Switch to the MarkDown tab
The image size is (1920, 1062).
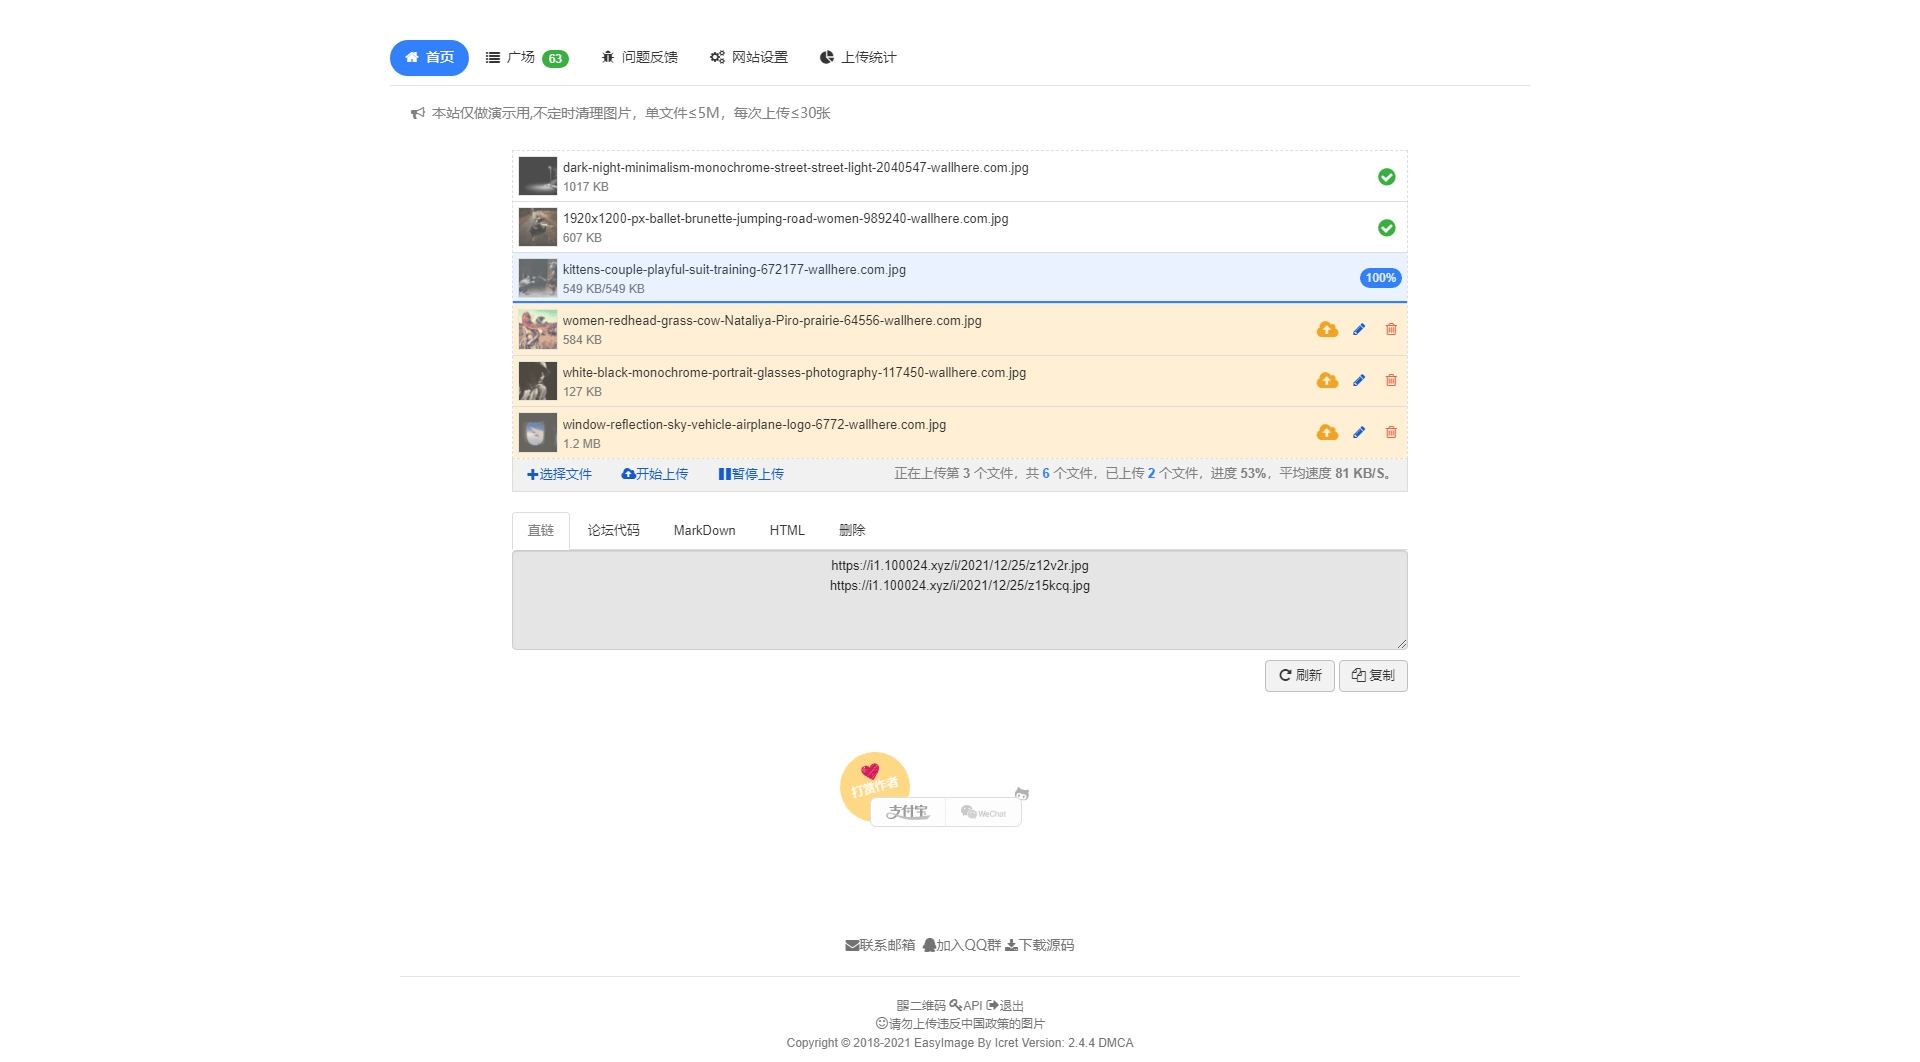[704, 530]
